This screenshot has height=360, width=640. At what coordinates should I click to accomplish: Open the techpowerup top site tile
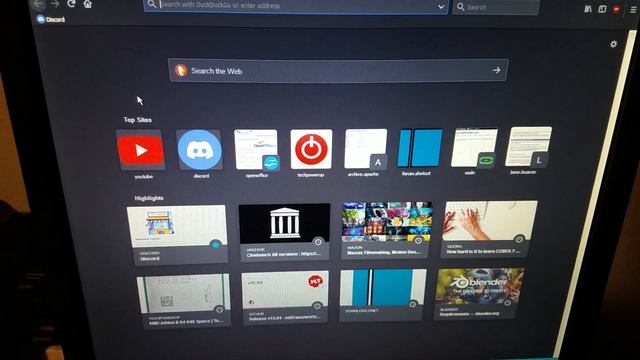(311, 149)
